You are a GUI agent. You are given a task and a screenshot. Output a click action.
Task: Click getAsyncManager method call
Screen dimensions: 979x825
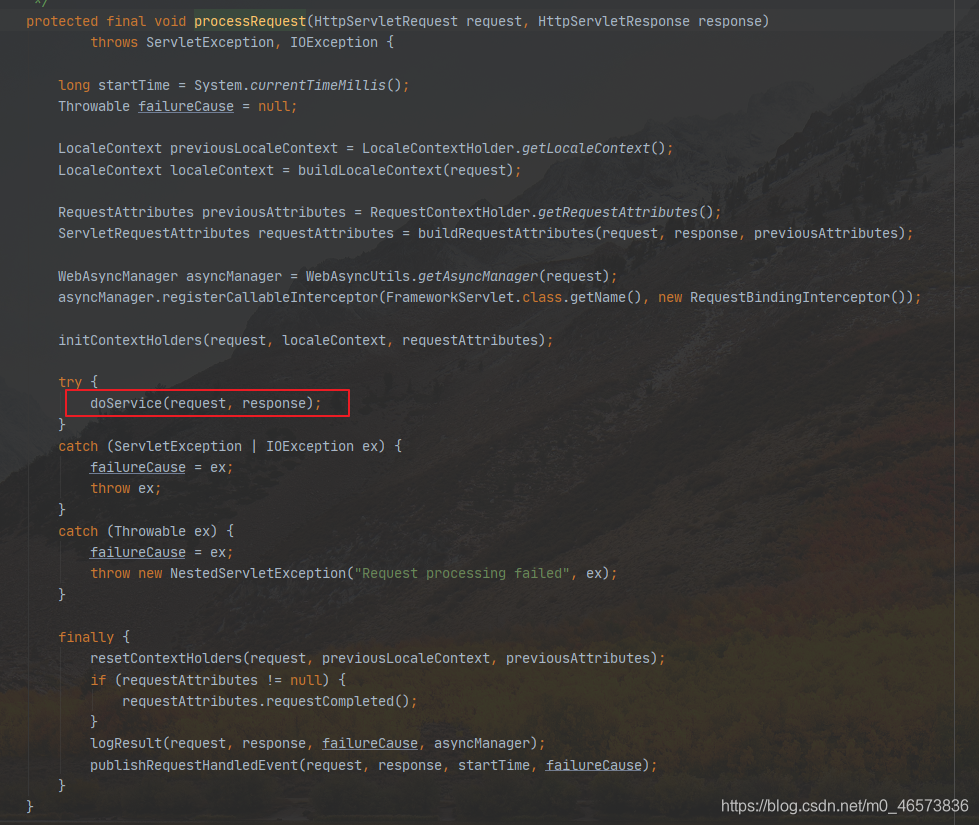pyautogui.click(x=478, y=276)
